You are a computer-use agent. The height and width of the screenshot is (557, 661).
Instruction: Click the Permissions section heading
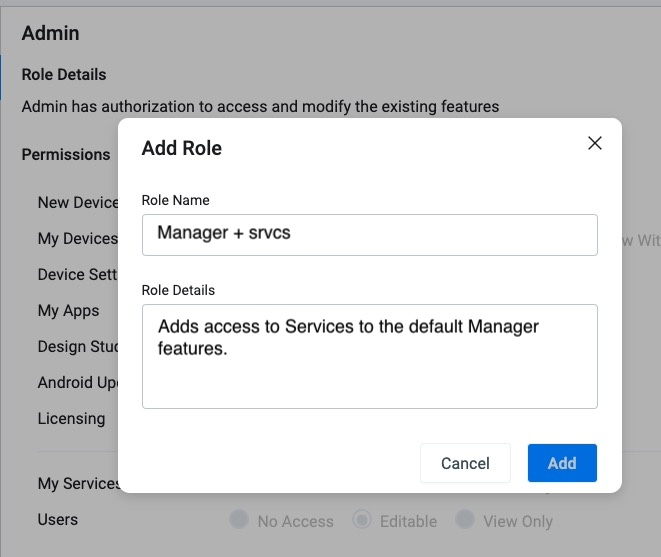coord(66,154)
